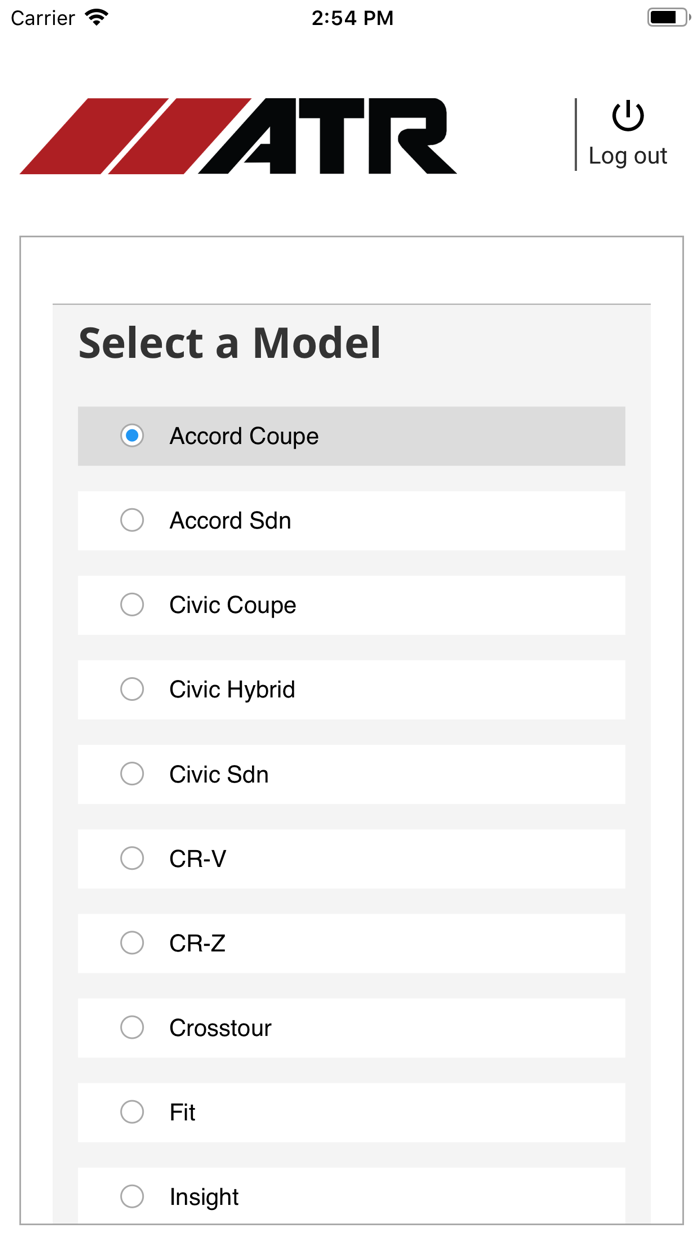Tap the Crosstour model row label
Viewport: 700px width, 1244px height.
tap(221, 1028)
